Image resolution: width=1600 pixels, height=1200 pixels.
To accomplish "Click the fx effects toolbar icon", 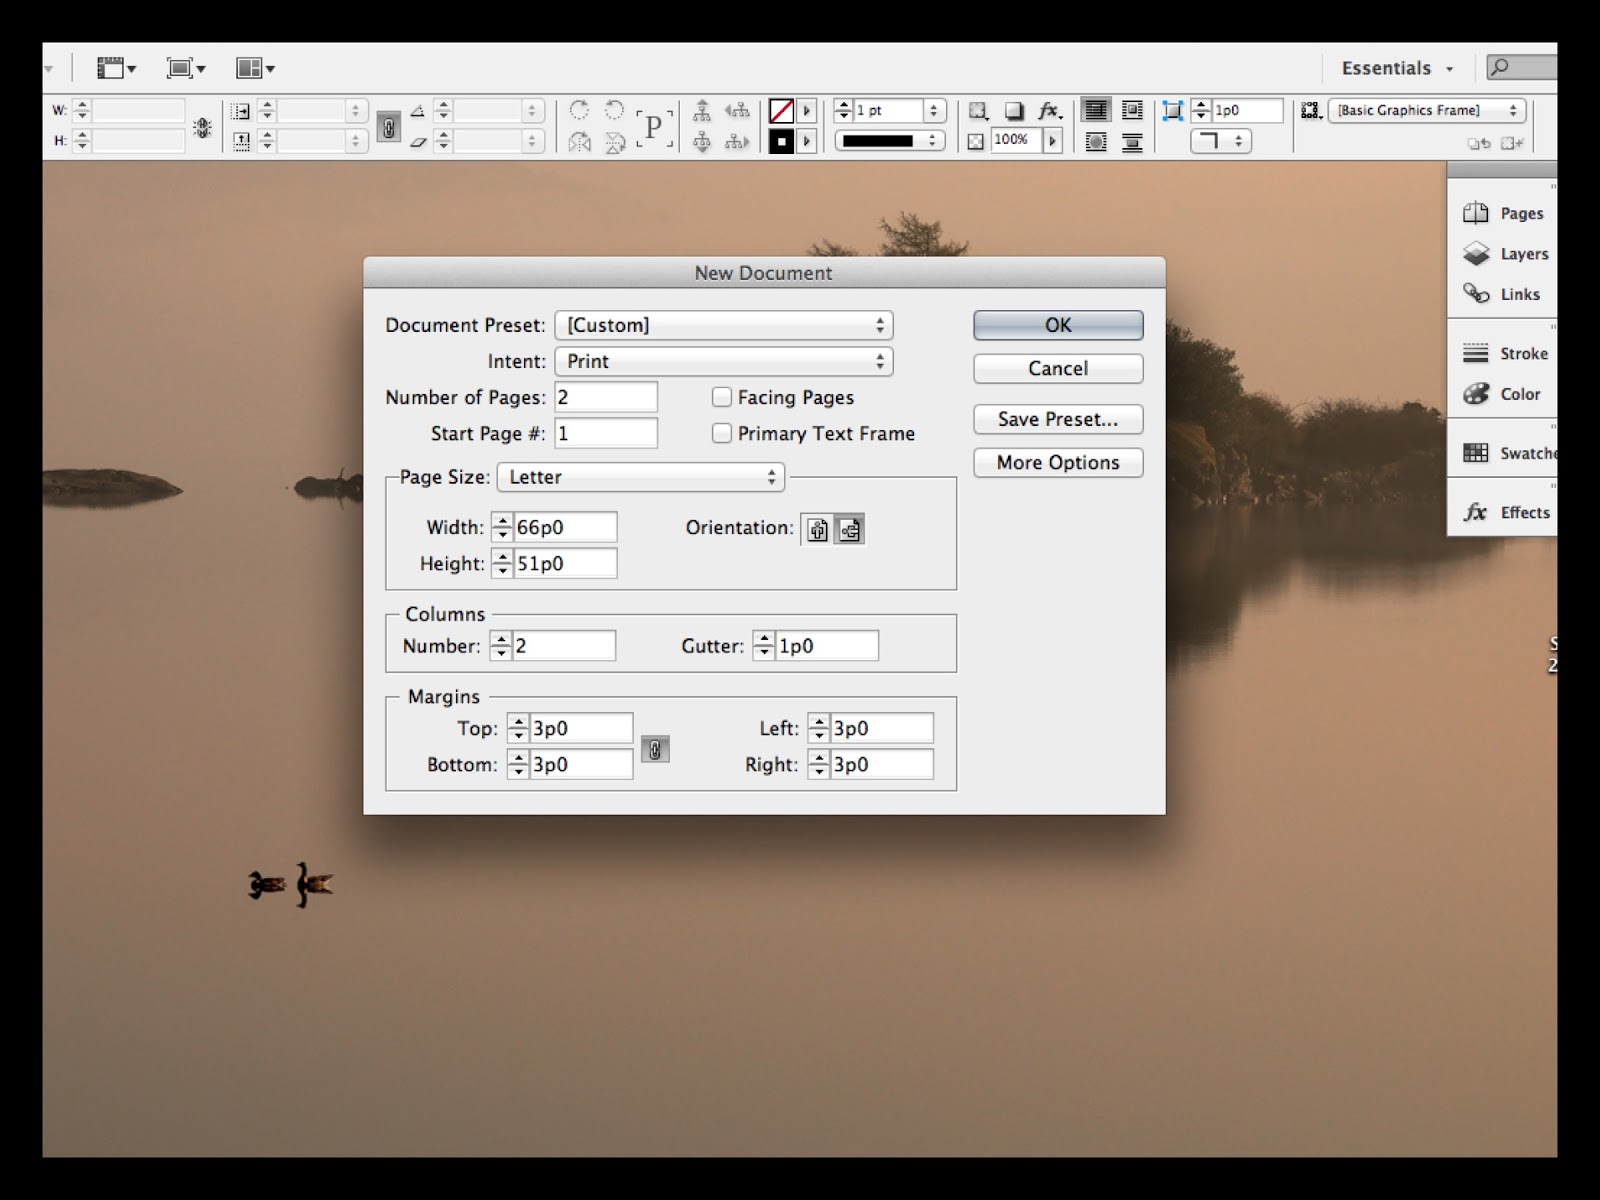I will coord(1048,111).
